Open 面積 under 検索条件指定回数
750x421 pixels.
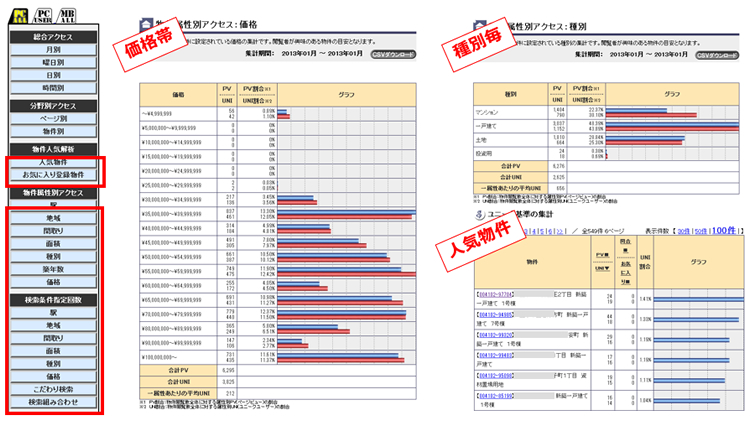click(53, 351)
